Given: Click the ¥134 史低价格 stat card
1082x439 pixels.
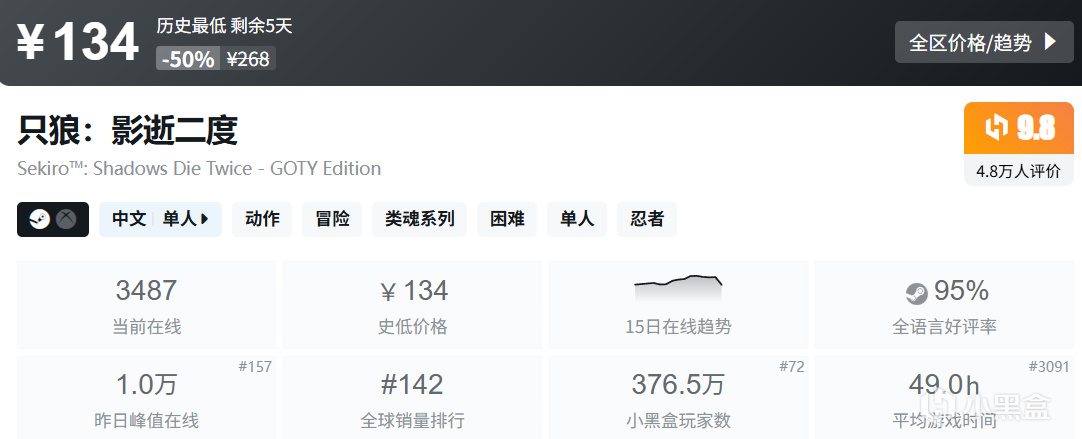Looking at the screenshot, I should point(413,304).
